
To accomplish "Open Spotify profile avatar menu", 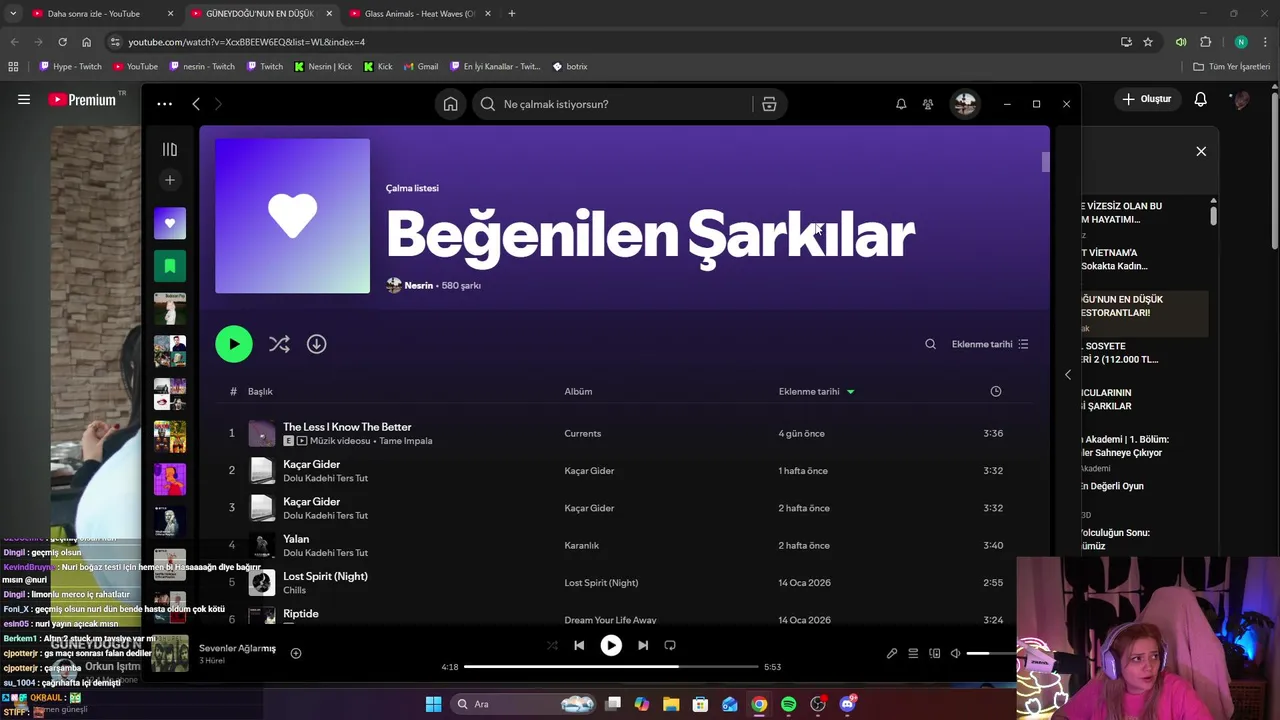I will [x=964, y=104].
